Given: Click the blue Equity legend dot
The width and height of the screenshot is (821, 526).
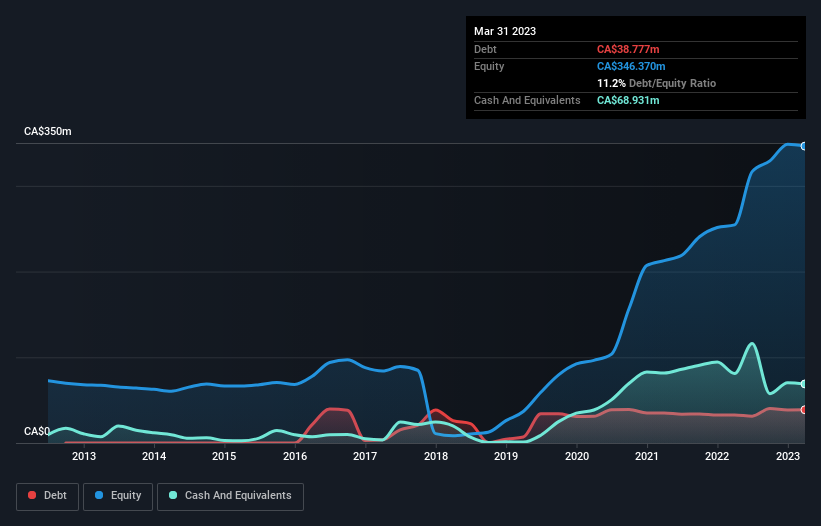Looking at the screenshot, I should pos(99,495).
